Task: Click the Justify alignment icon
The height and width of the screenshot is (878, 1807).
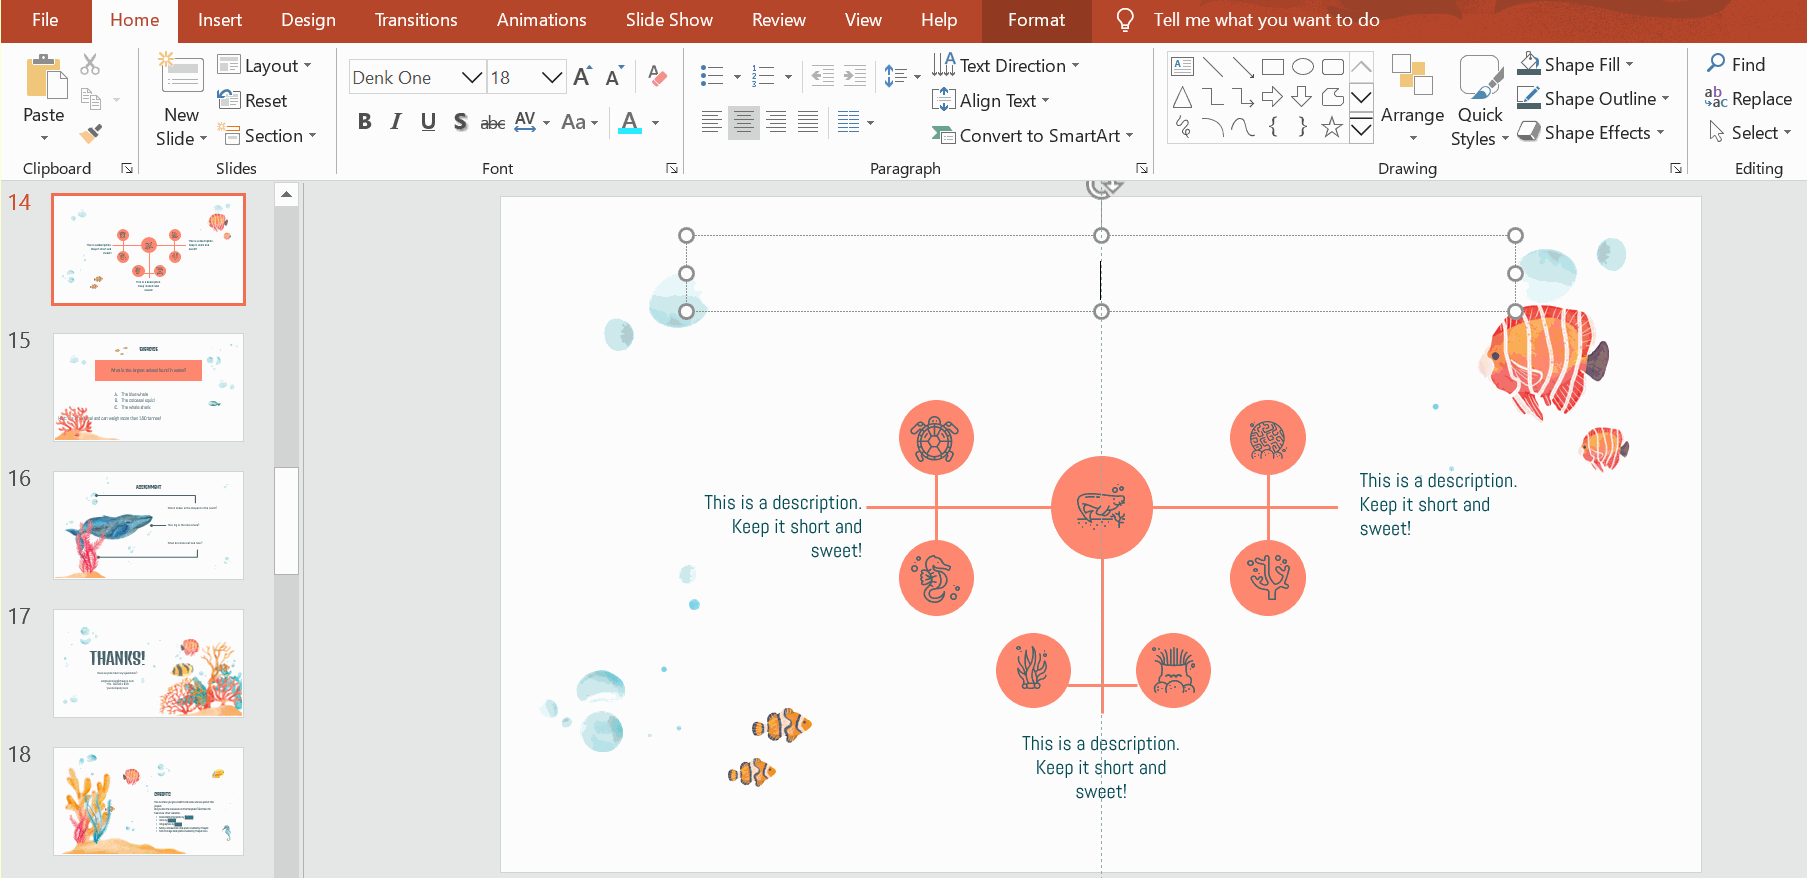Action: tap(808, 122)
